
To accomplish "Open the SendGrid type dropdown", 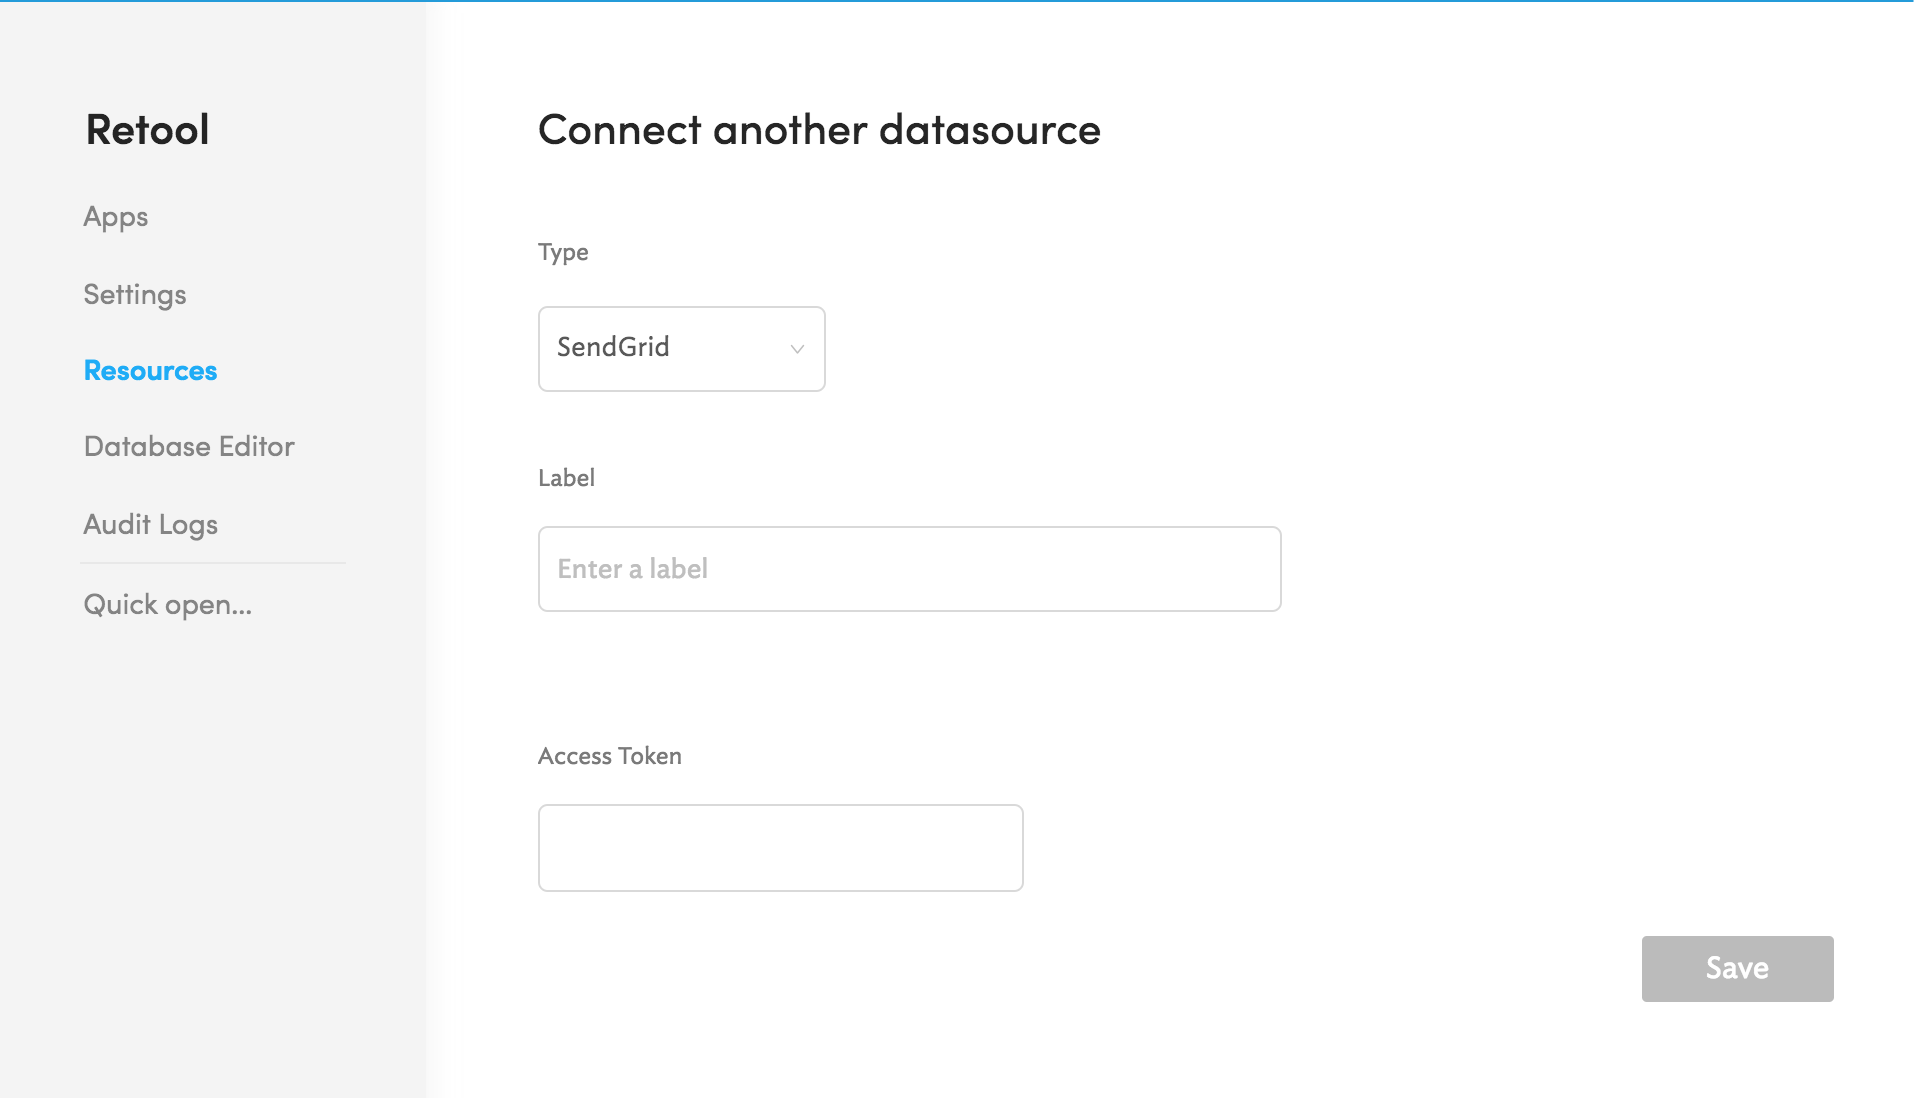I will (x=681, y=349).
